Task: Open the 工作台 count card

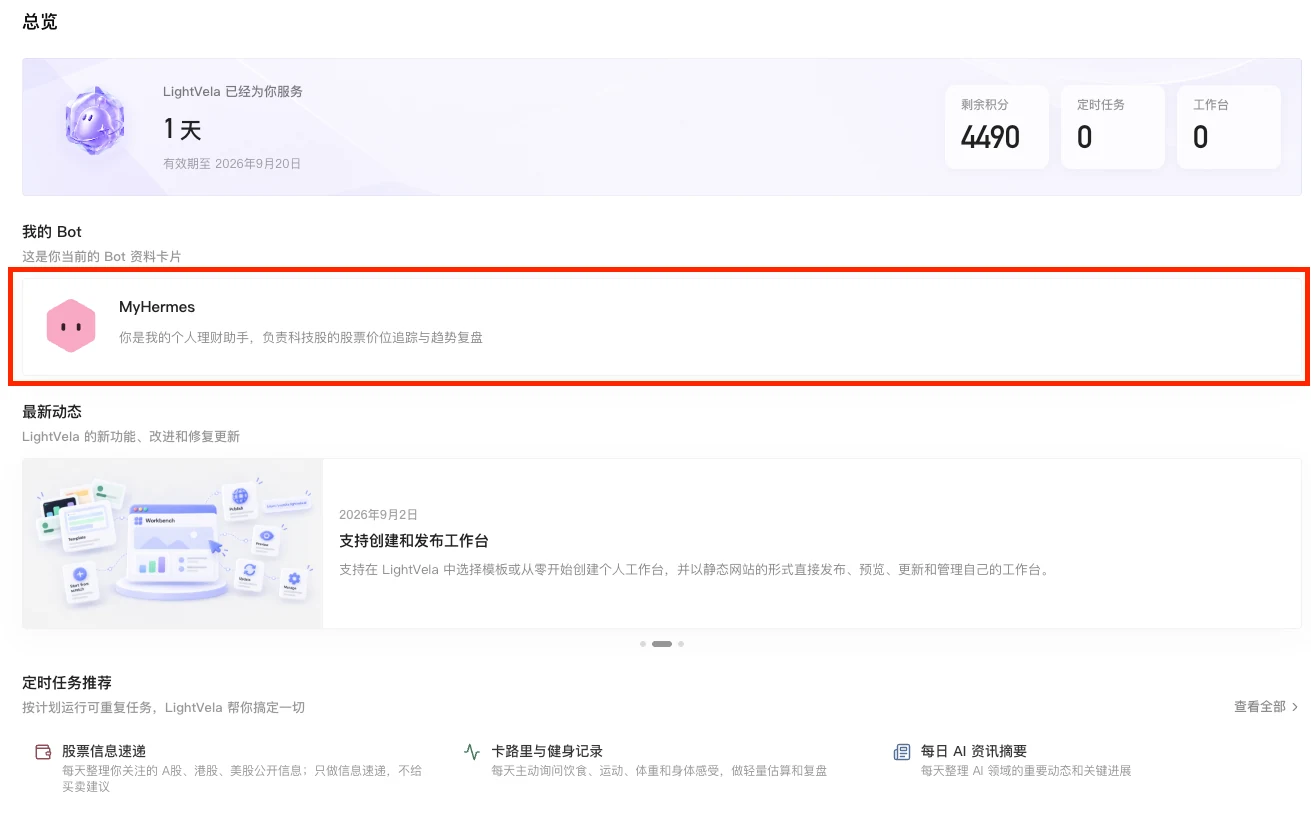Action: [x=1229, y=127]
